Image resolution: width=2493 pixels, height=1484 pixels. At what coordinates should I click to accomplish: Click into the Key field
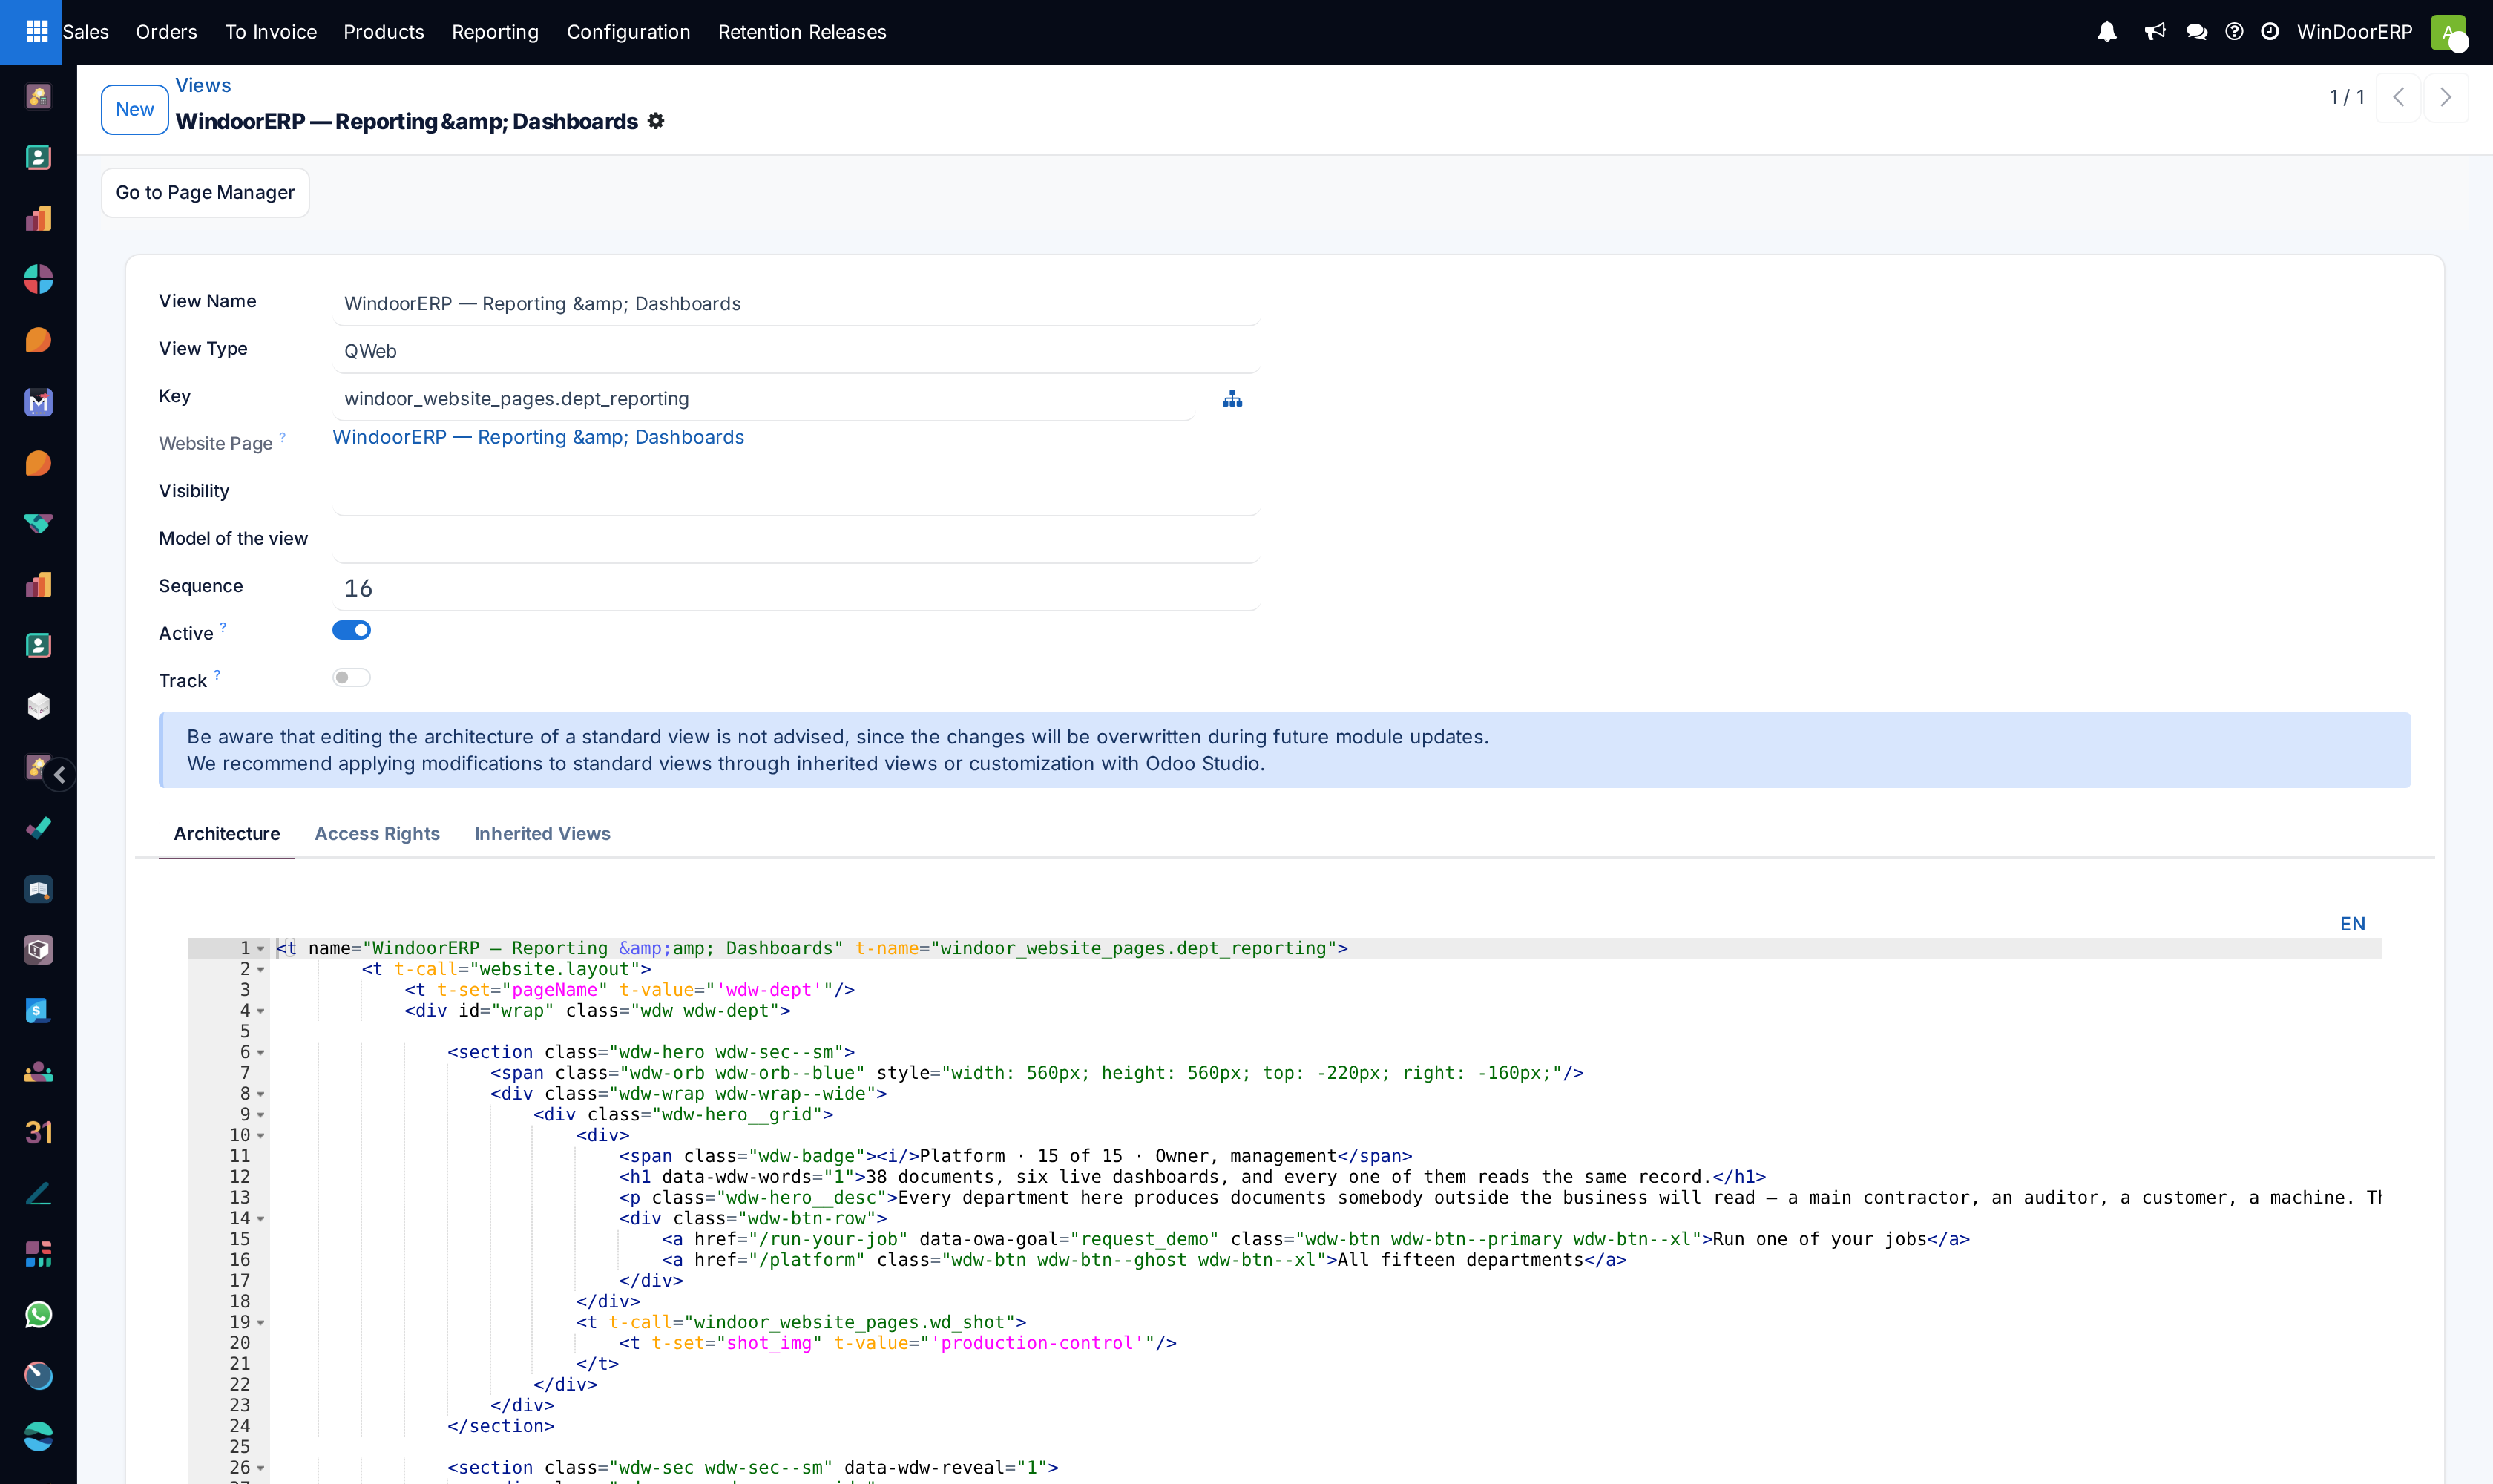pyautogui.click(x=764, y=399)
